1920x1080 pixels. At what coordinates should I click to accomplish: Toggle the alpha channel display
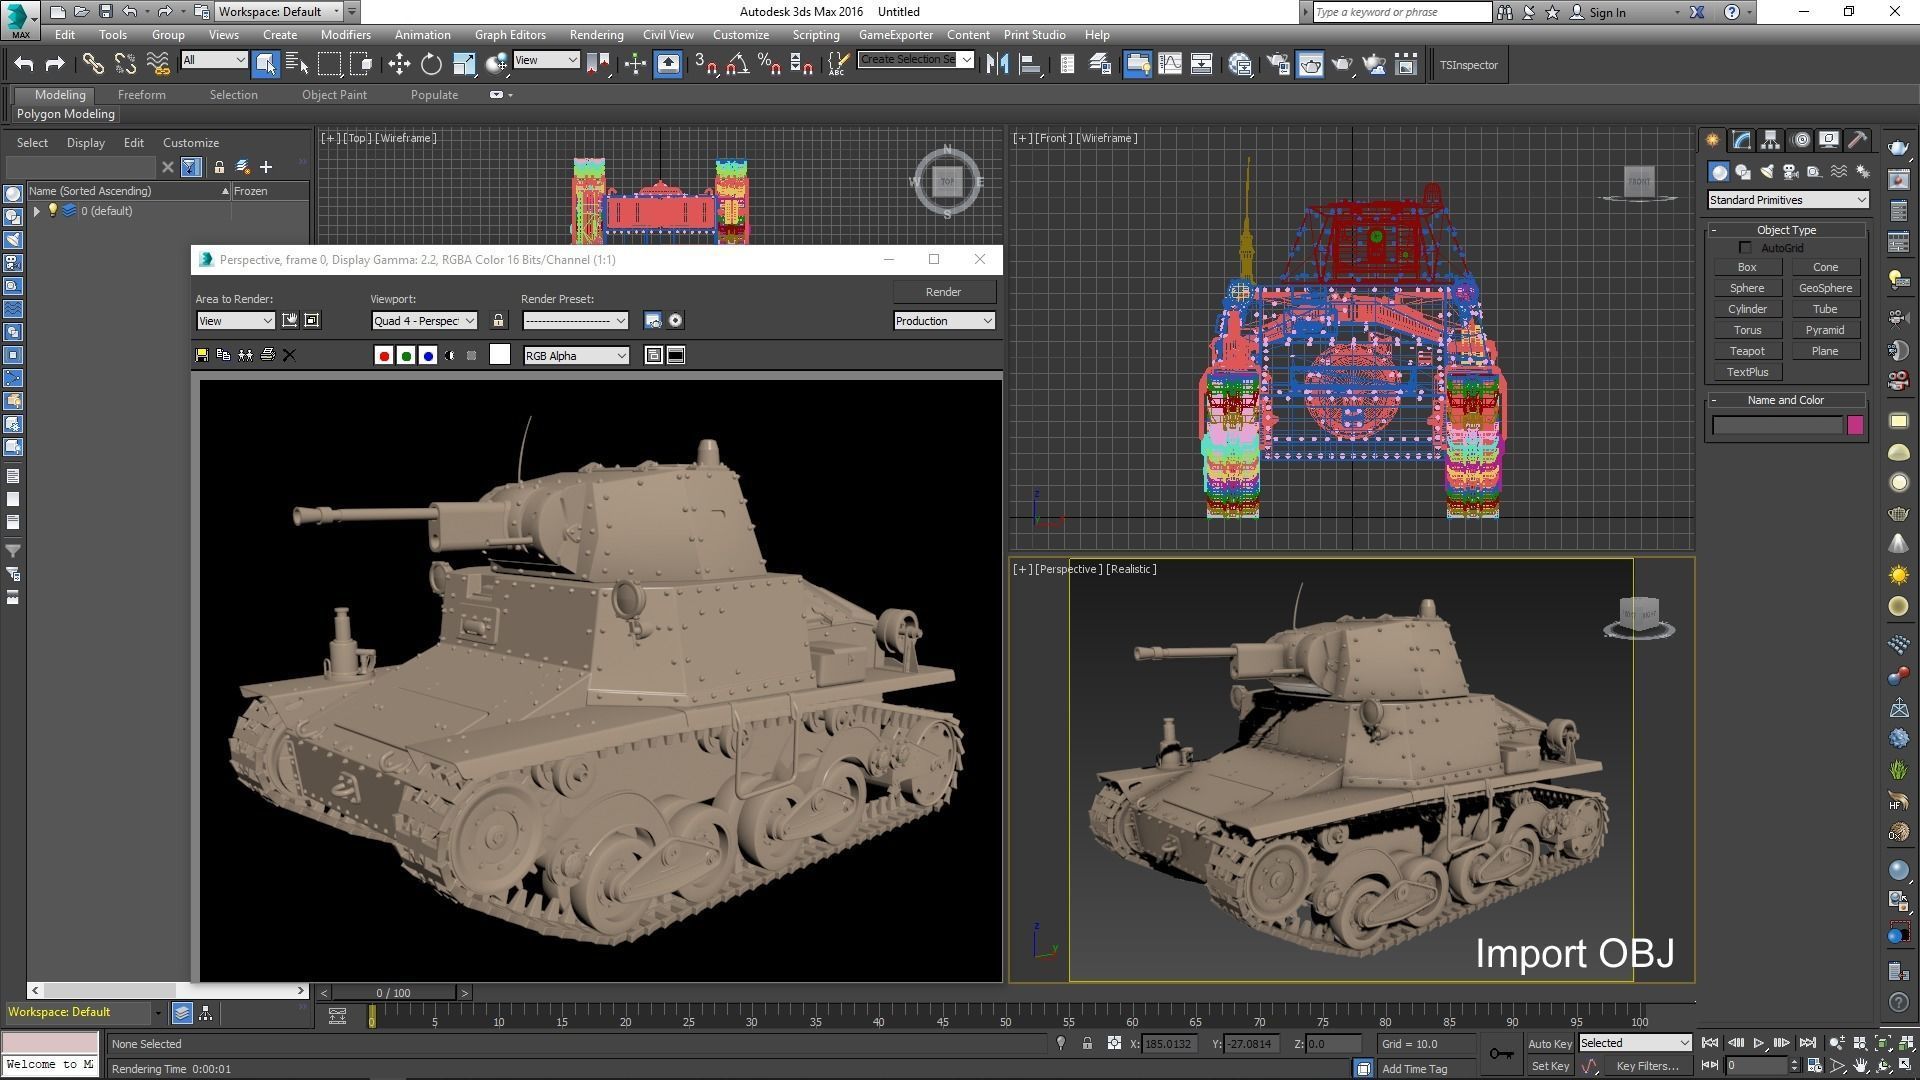pos(450,355)
